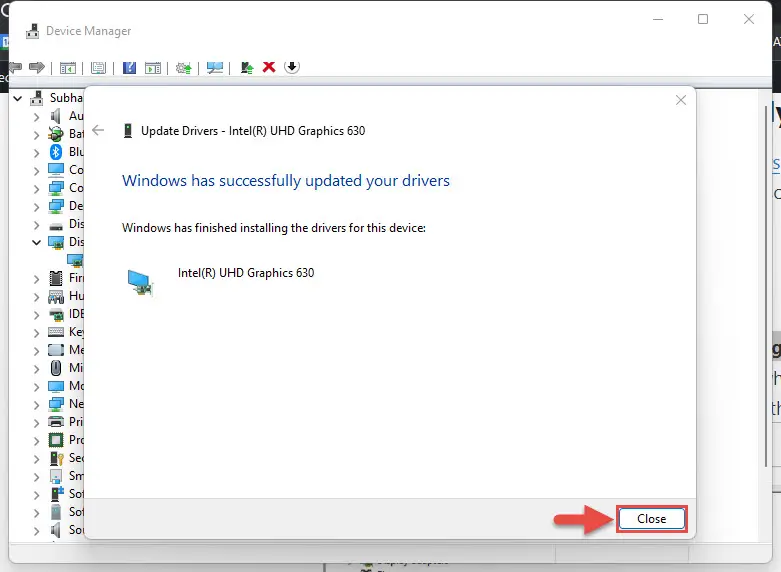This screenshot has width=781, height=572.
Task: Expand the Network (Ne) category
Action: (36, 405)
